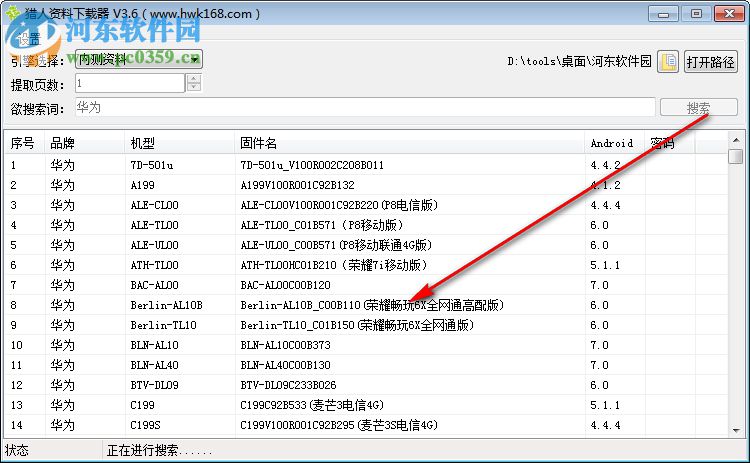
Task: Click model cell Berlin-TL10
Action: [x=164, y=325]
